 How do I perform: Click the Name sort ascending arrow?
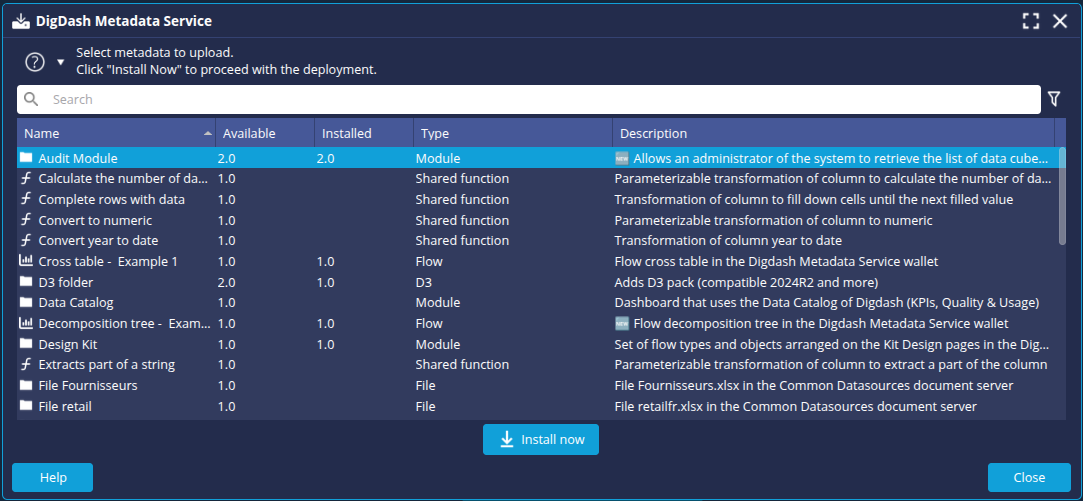208,133
